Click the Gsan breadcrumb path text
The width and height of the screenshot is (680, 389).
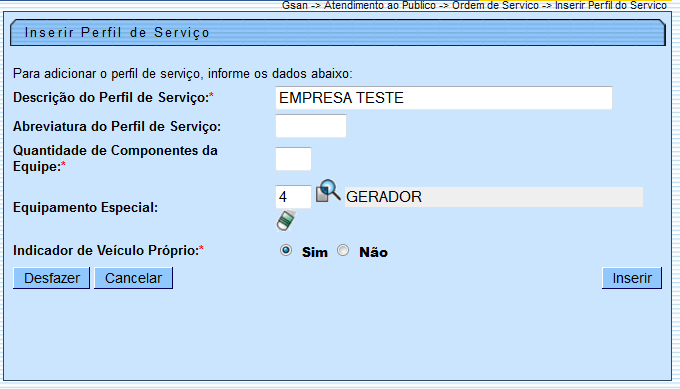pyautogui.click(x=474, y=6)
